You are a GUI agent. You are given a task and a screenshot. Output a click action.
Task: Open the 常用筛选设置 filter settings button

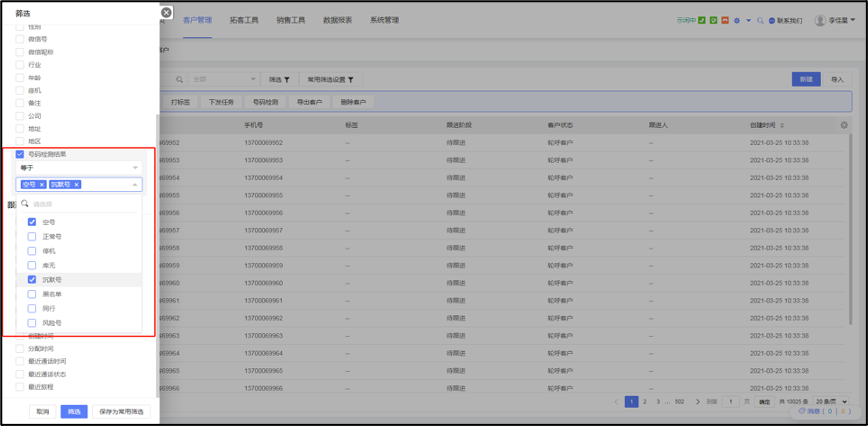(330, 80)
